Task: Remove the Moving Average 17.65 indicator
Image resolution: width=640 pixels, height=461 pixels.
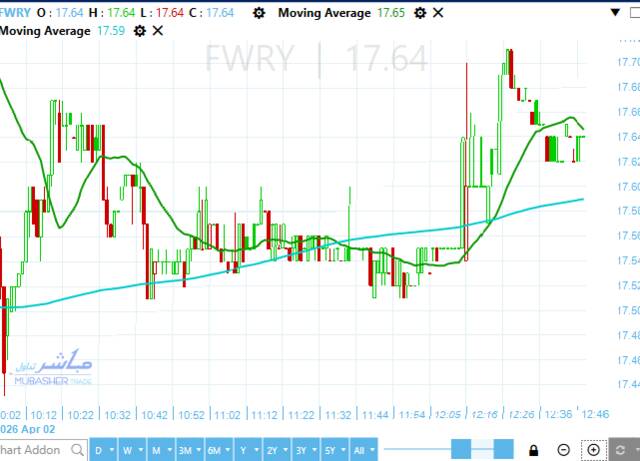Action: [439, 13]
